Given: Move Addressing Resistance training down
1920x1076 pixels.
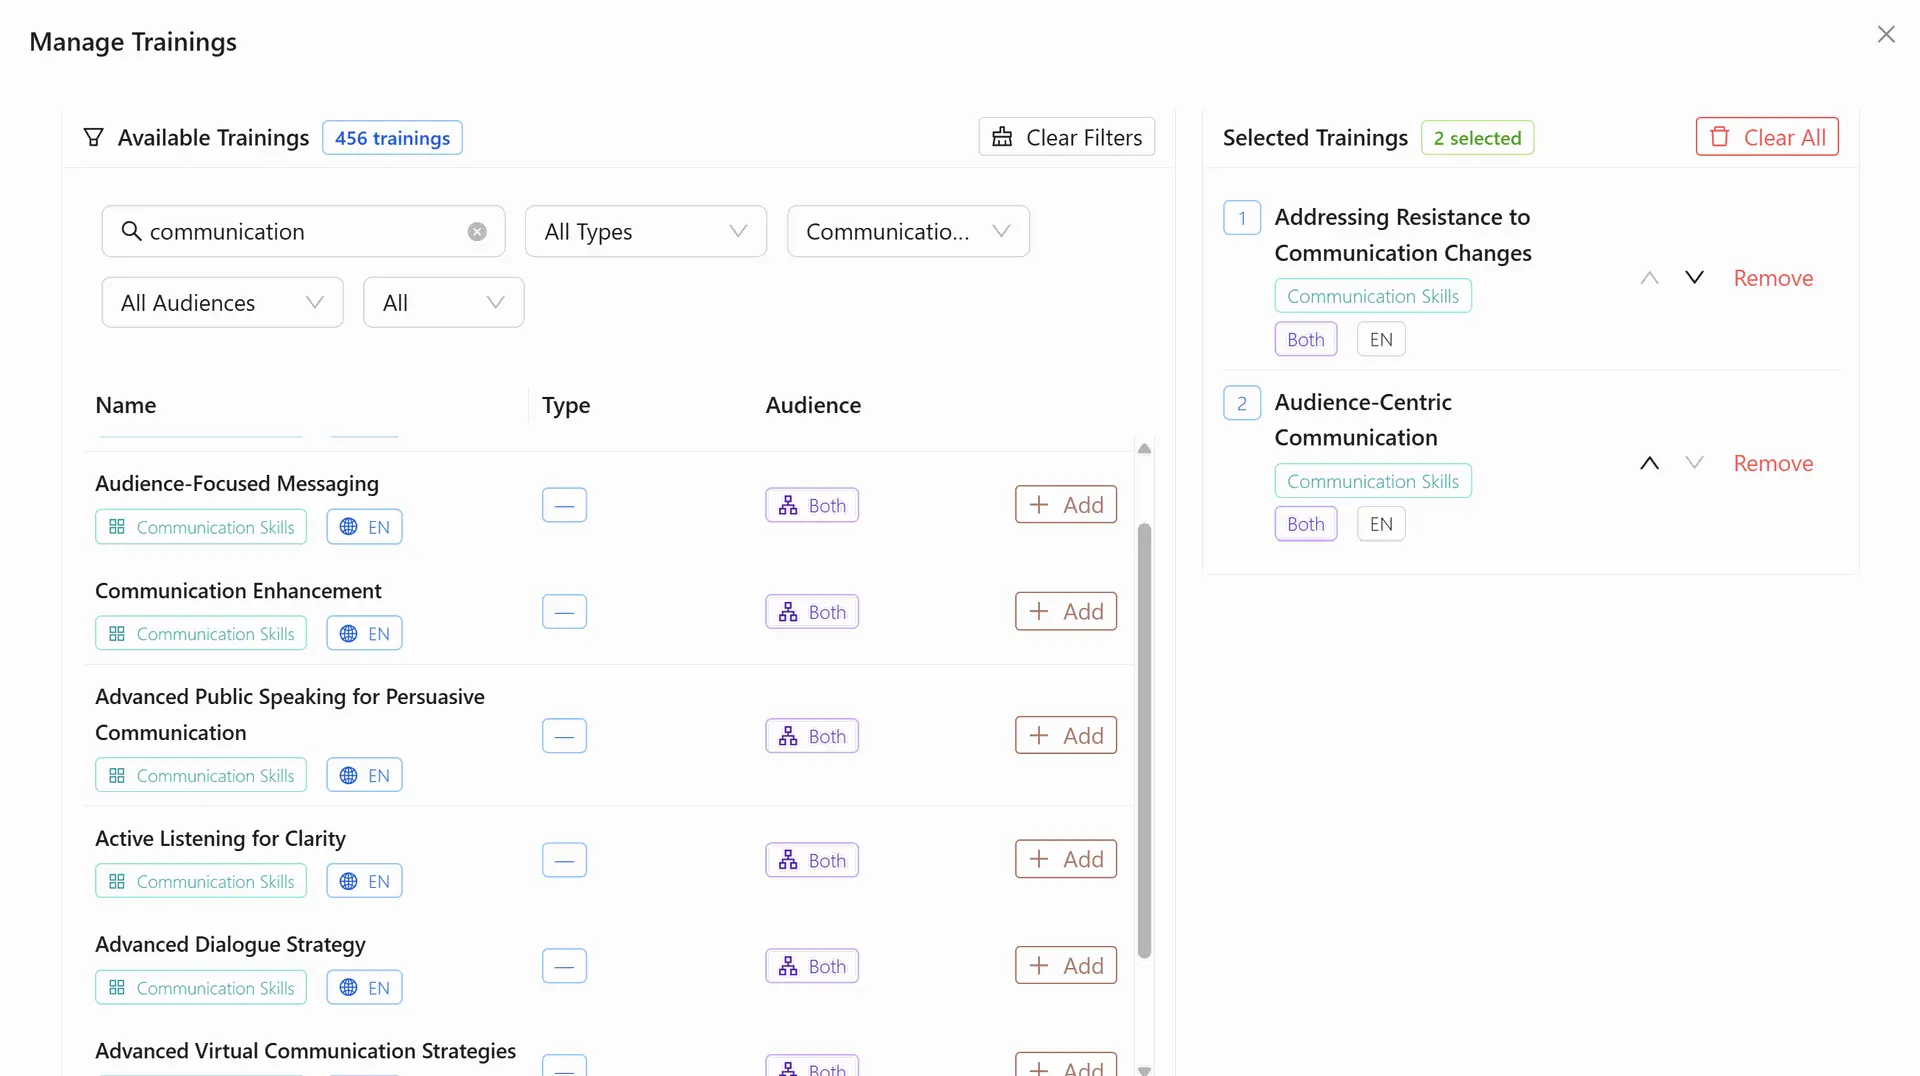Looking at the screenshot, I should pos(1694,278).
